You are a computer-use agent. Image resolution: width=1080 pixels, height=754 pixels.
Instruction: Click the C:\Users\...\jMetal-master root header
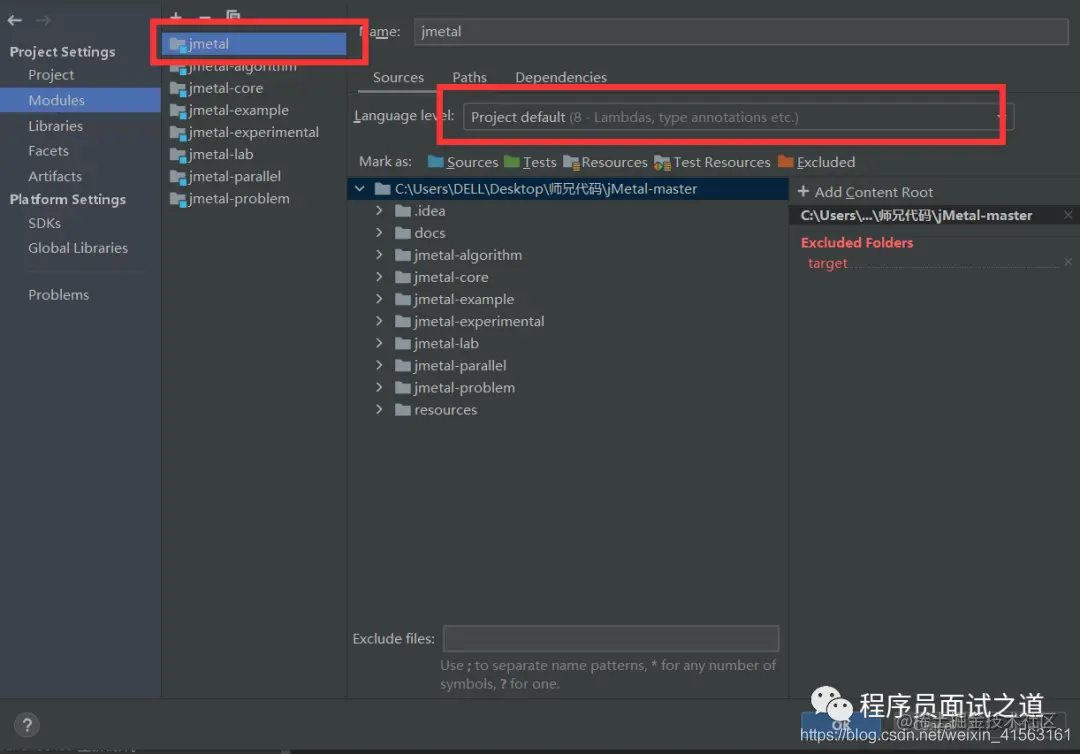coord(916,216)
